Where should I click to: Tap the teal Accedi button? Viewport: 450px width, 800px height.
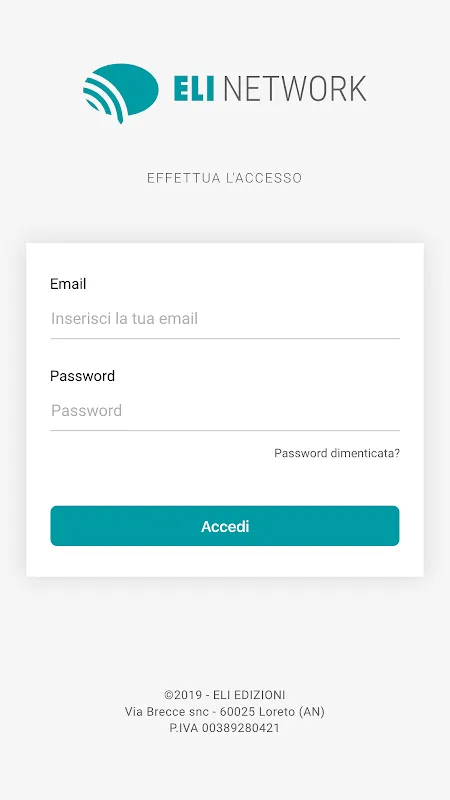pos(224,526)
